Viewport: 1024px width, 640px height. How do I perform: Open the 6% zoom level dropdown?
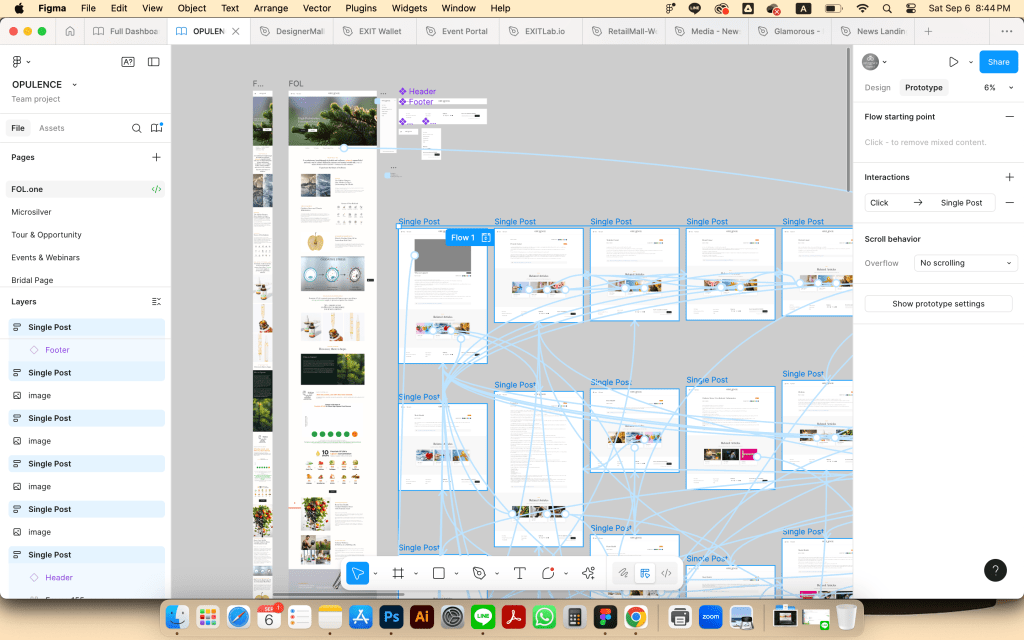click(x=995, y=88)
